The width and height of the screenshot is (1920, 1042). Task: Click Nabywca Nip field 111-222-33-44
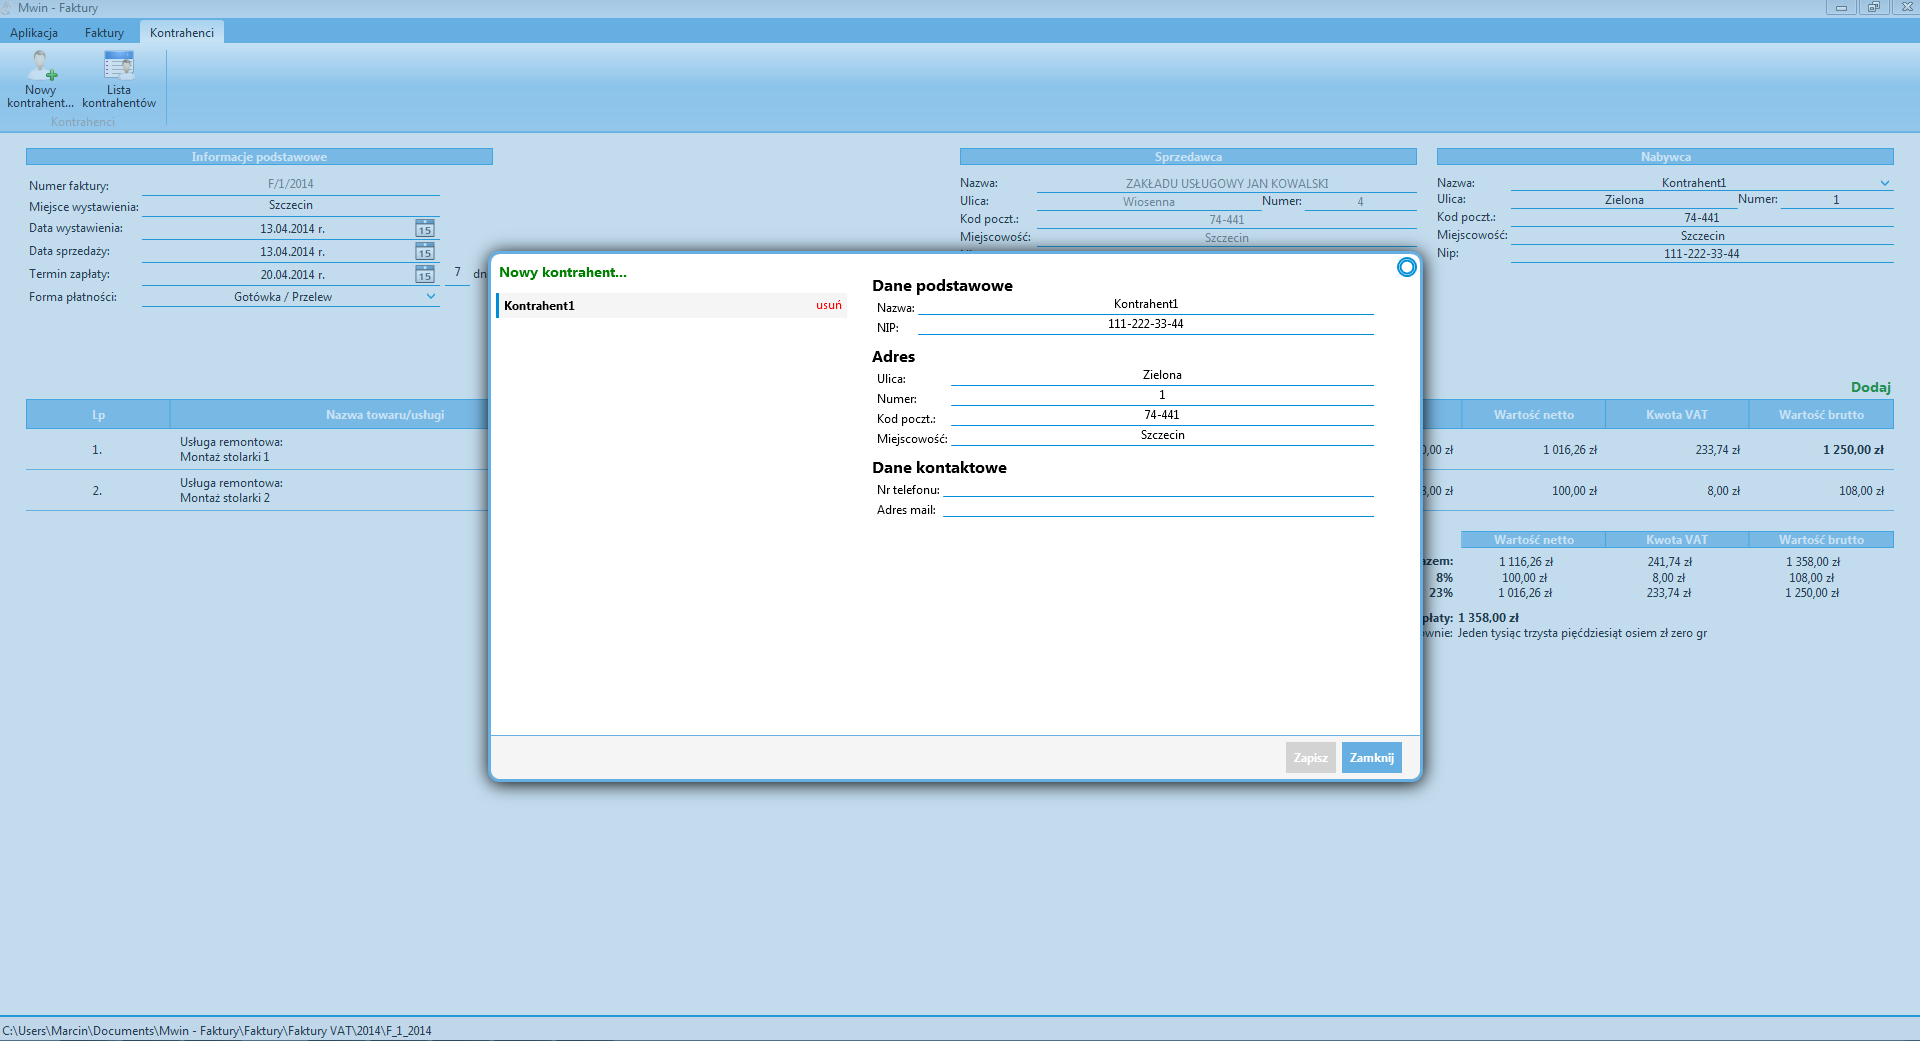click(1702, 254)
